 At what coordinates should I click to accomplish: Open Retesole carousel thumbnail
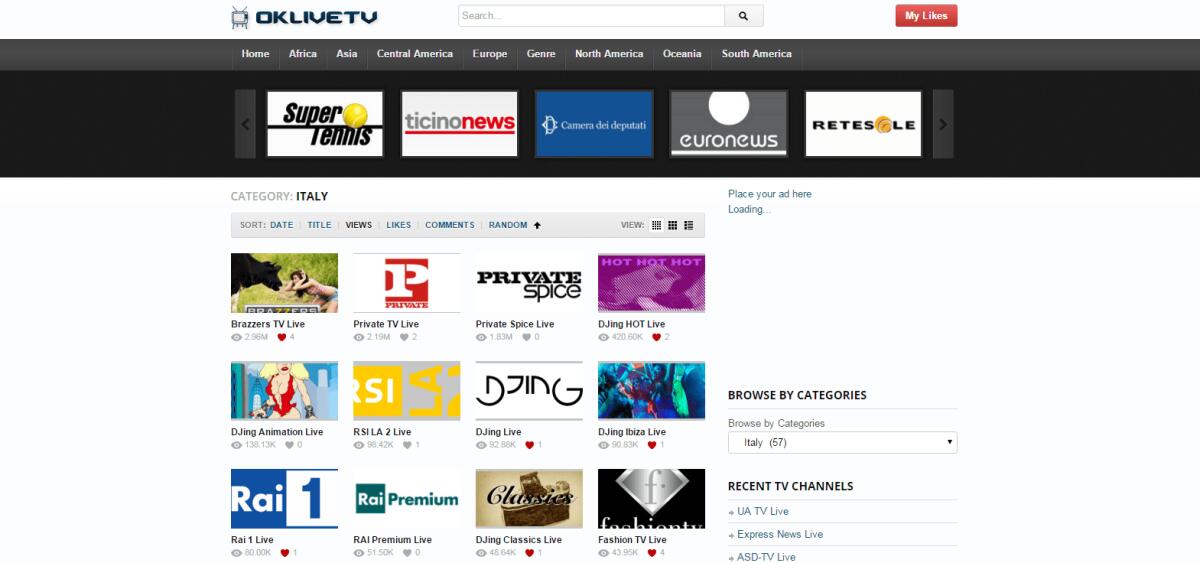863,124
